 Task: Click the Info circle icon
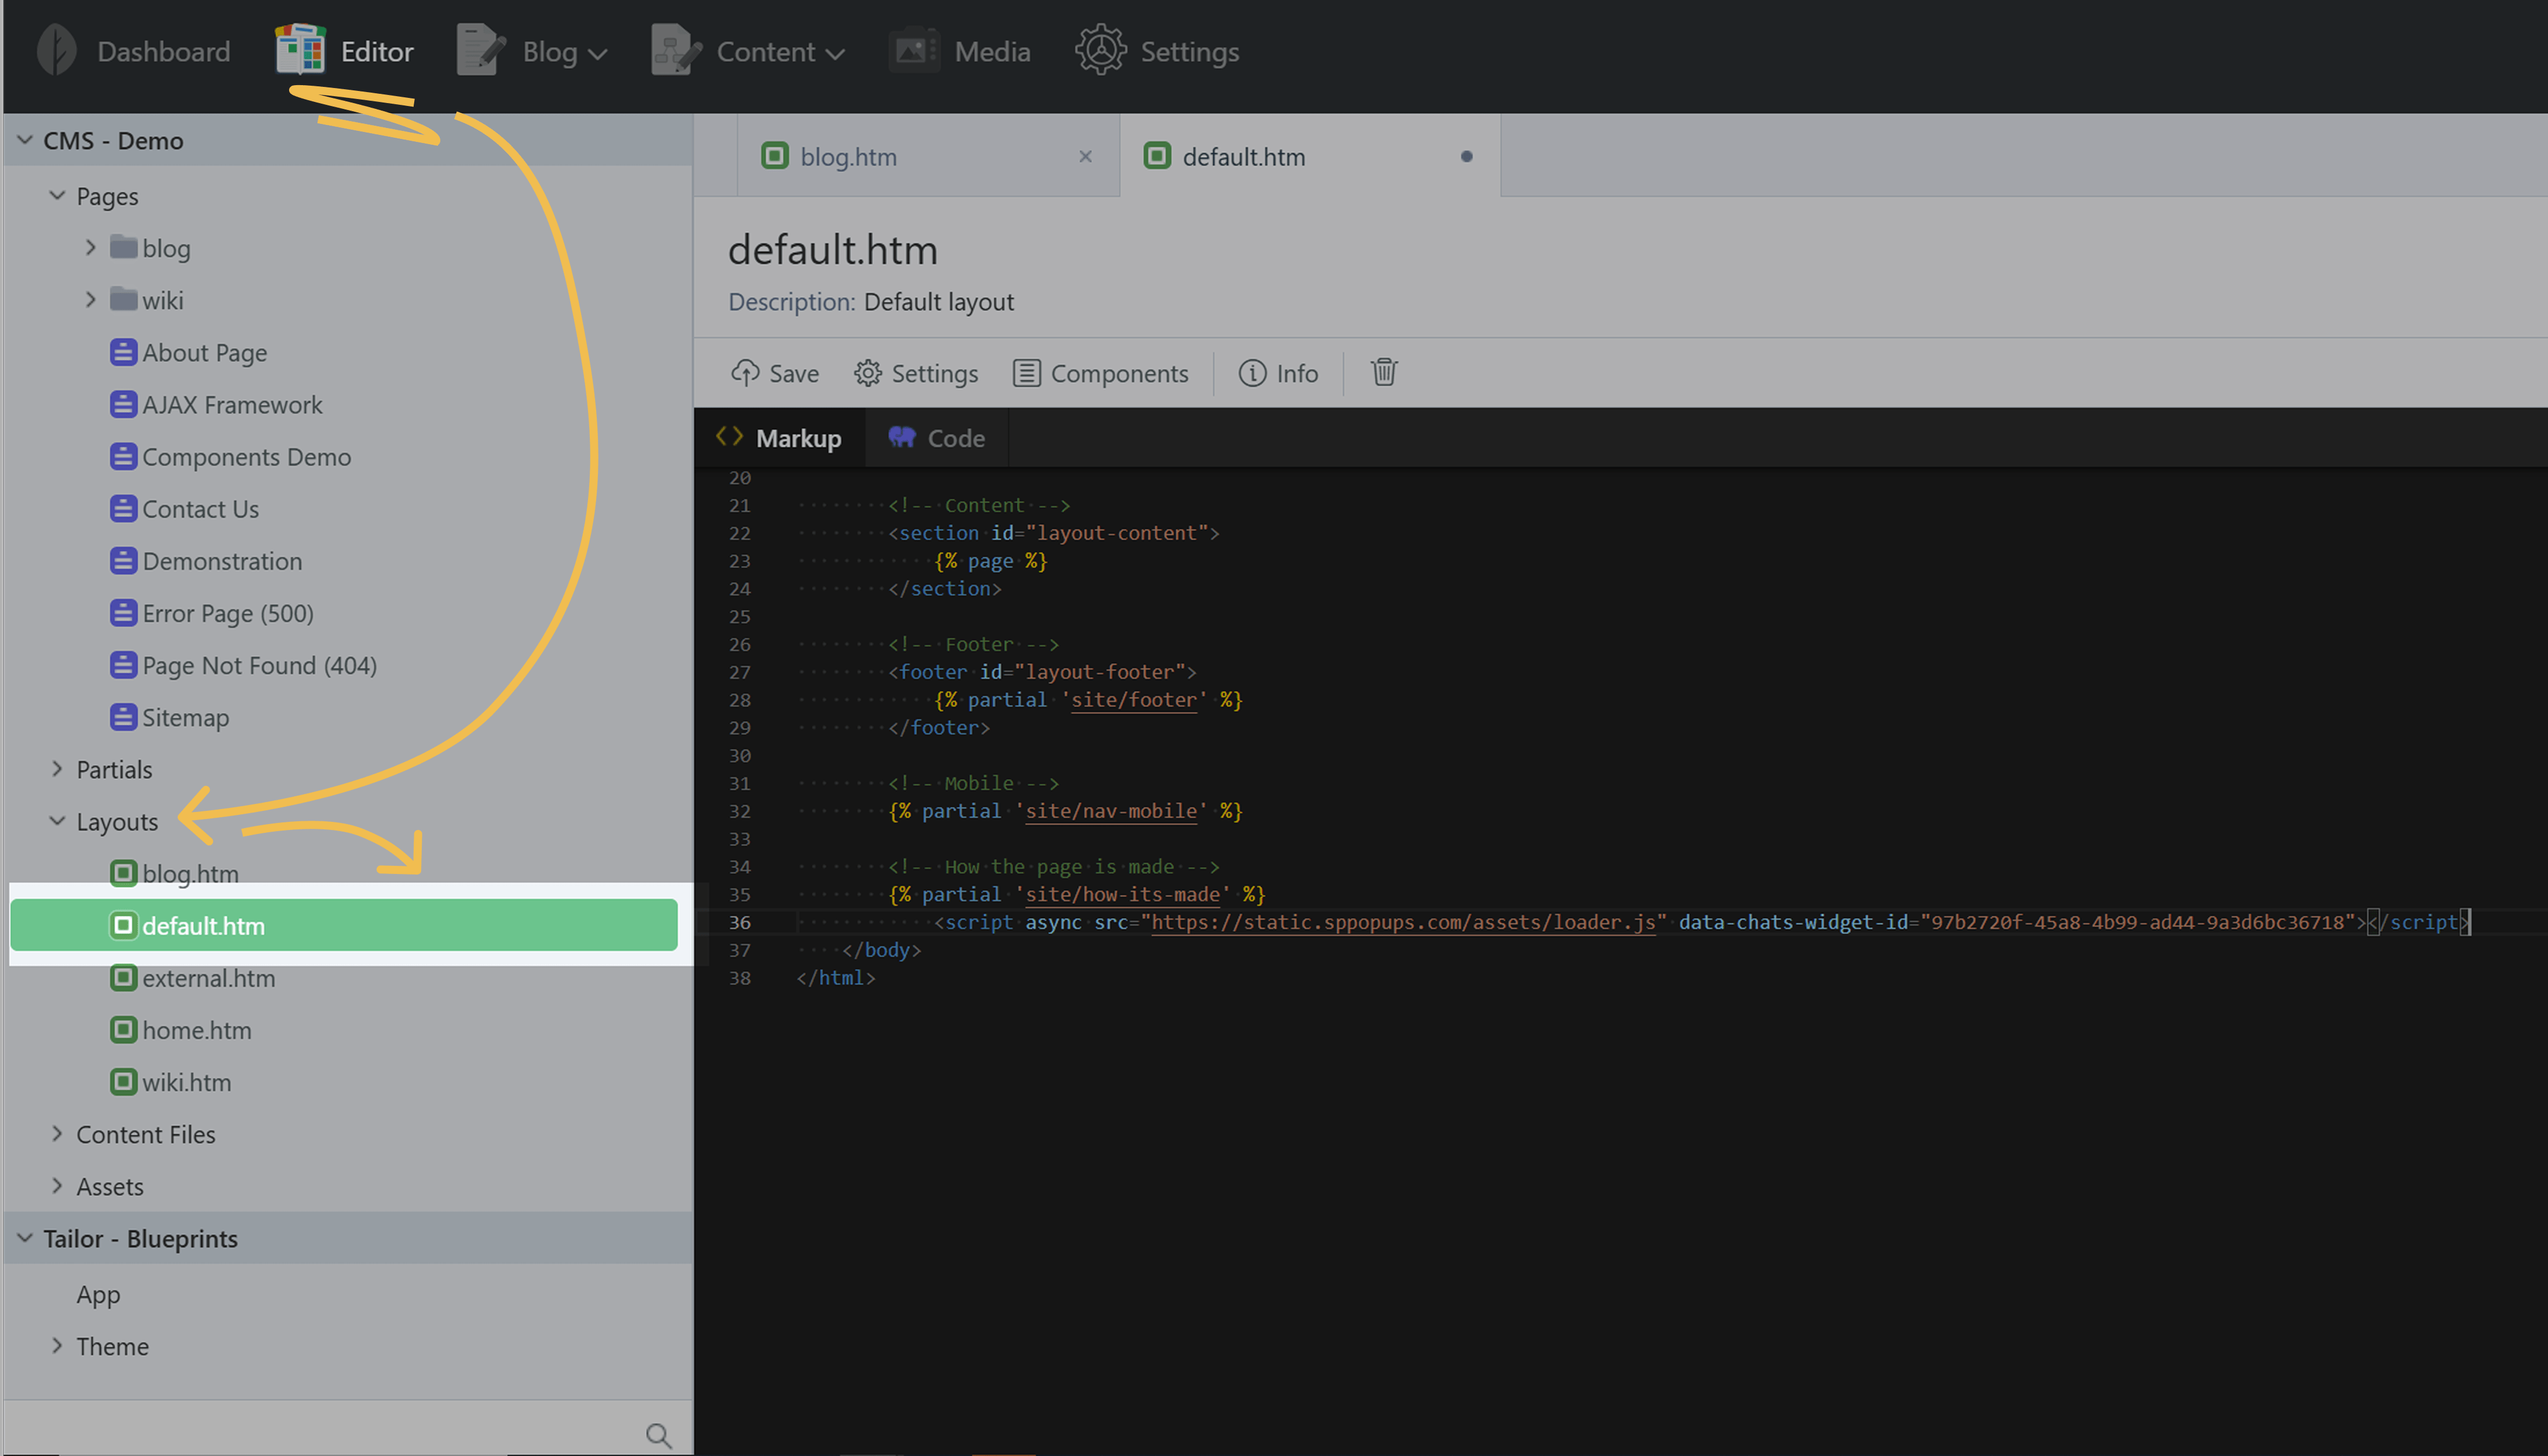click(x=1252, y=373)
